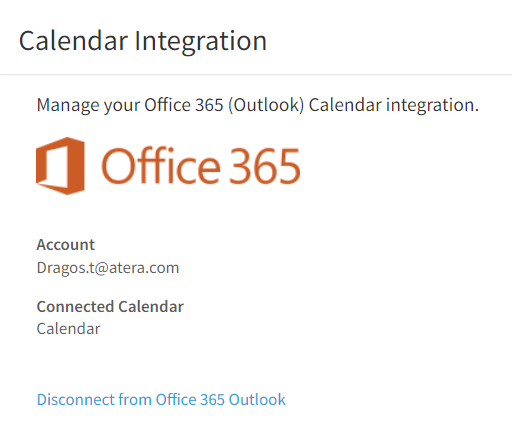Click the Office 365 wordmark text
The height and width of the screenshot is (446, 512).
[201, 166]
